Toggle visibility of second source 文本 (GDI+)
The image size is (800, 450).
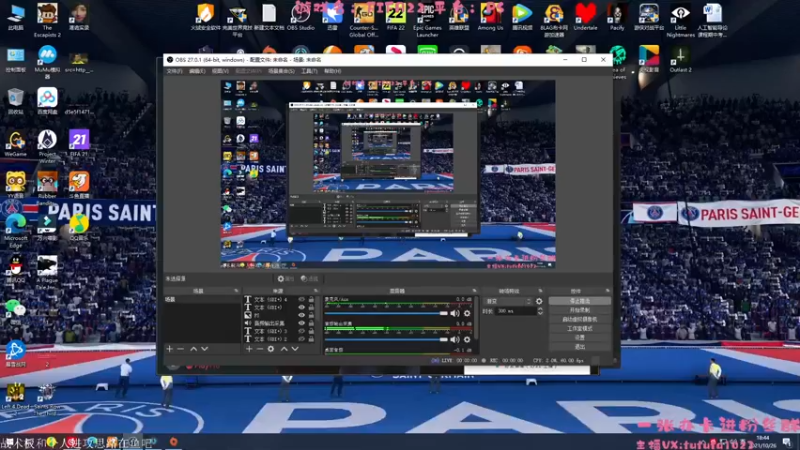tap(301, 308)
